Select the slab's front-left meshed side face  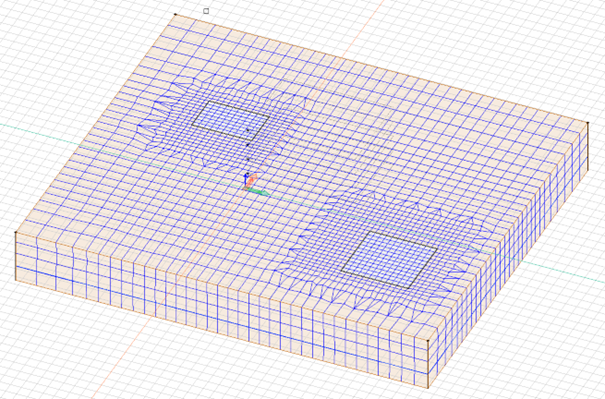pyautogui.click(x=222, y=311)
